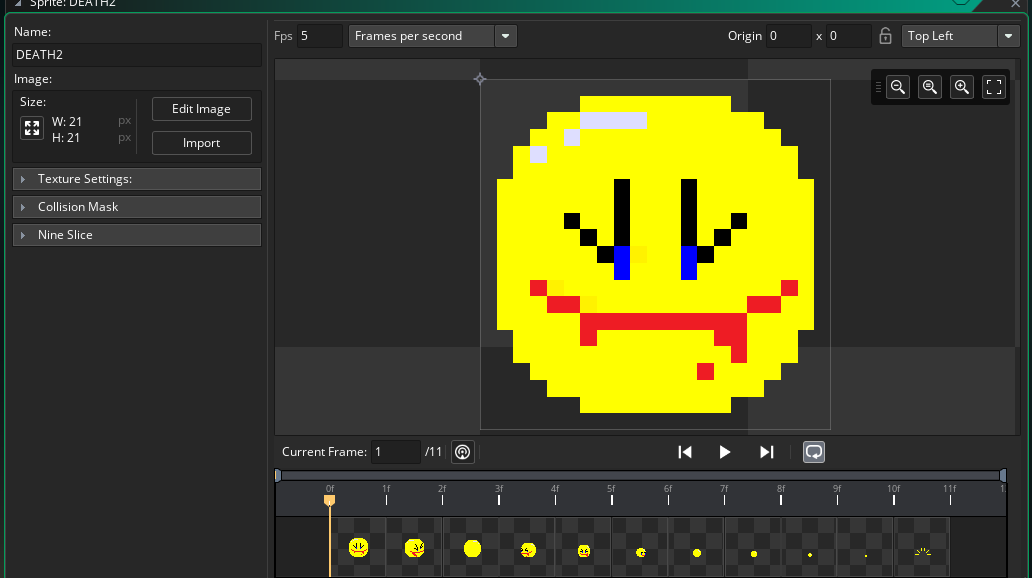Open the Frames per second dropdown
The width and height of the screenshot is (1032, 578).
(432, 36)
